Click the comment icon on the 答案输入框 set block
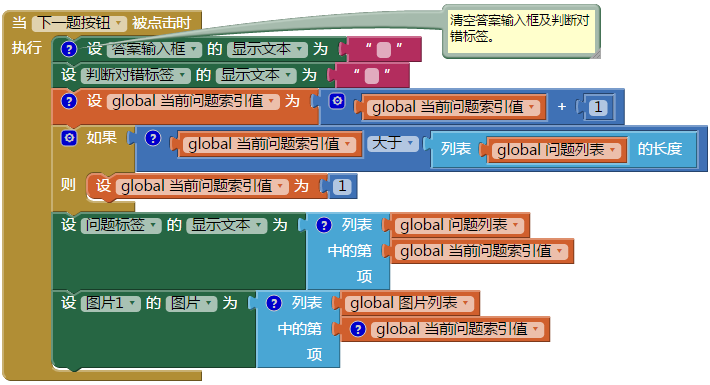The image size is (710, 385). [x=69, y=49]
